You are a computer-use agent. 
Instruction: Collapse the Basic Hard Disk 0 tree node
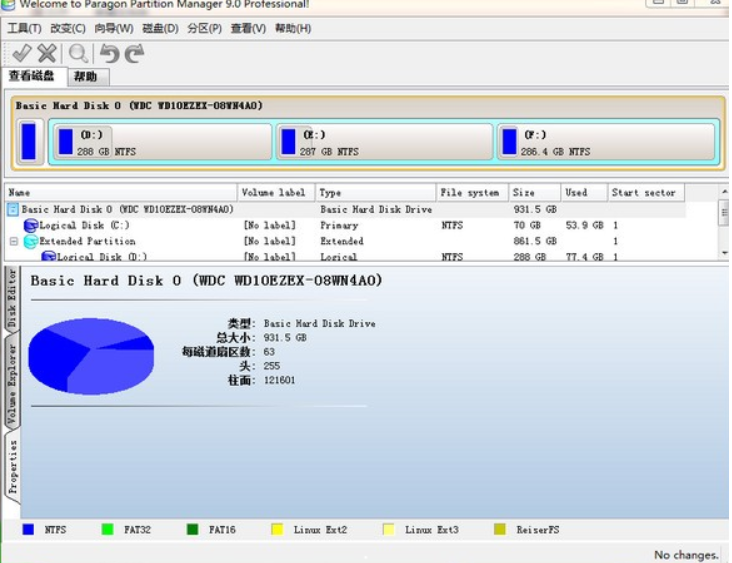[13, 210]
